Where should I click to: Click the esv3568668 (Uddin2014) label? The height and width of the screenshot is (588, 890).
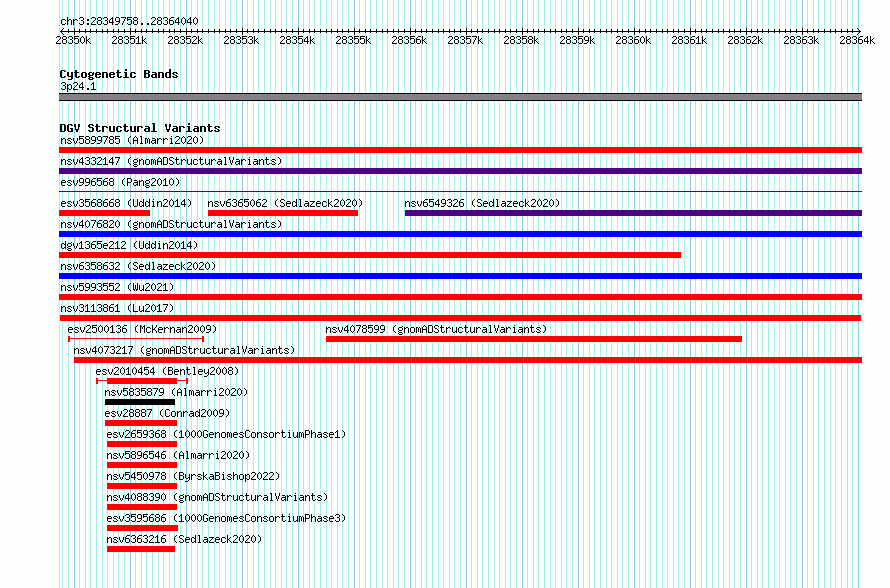point(126,203)
